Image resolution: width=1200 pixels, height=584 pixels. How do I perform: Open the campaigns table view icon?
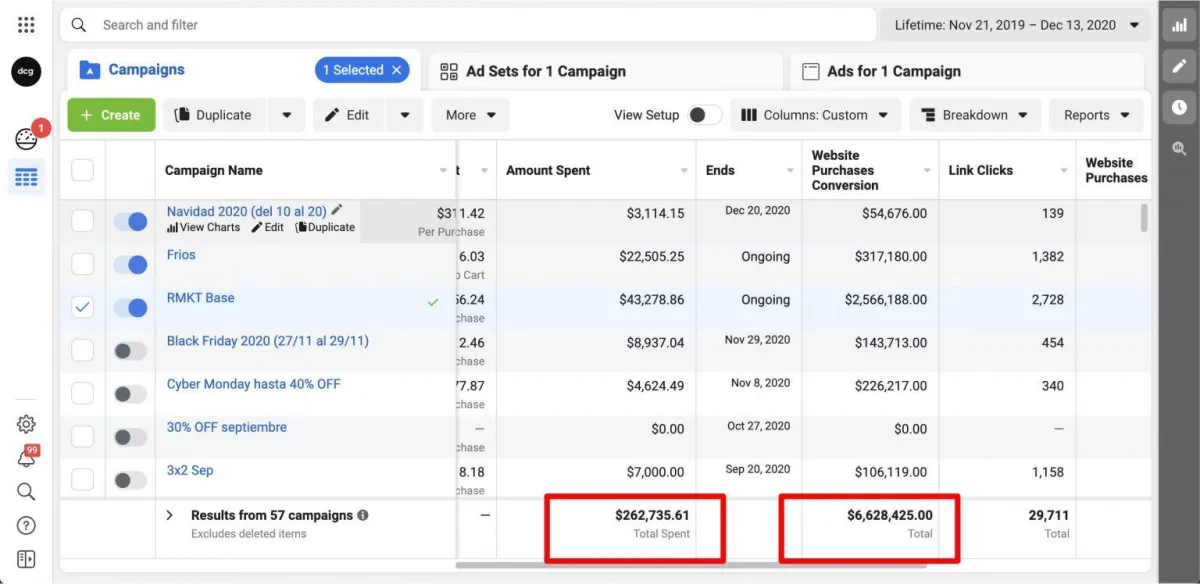(26, 178)
